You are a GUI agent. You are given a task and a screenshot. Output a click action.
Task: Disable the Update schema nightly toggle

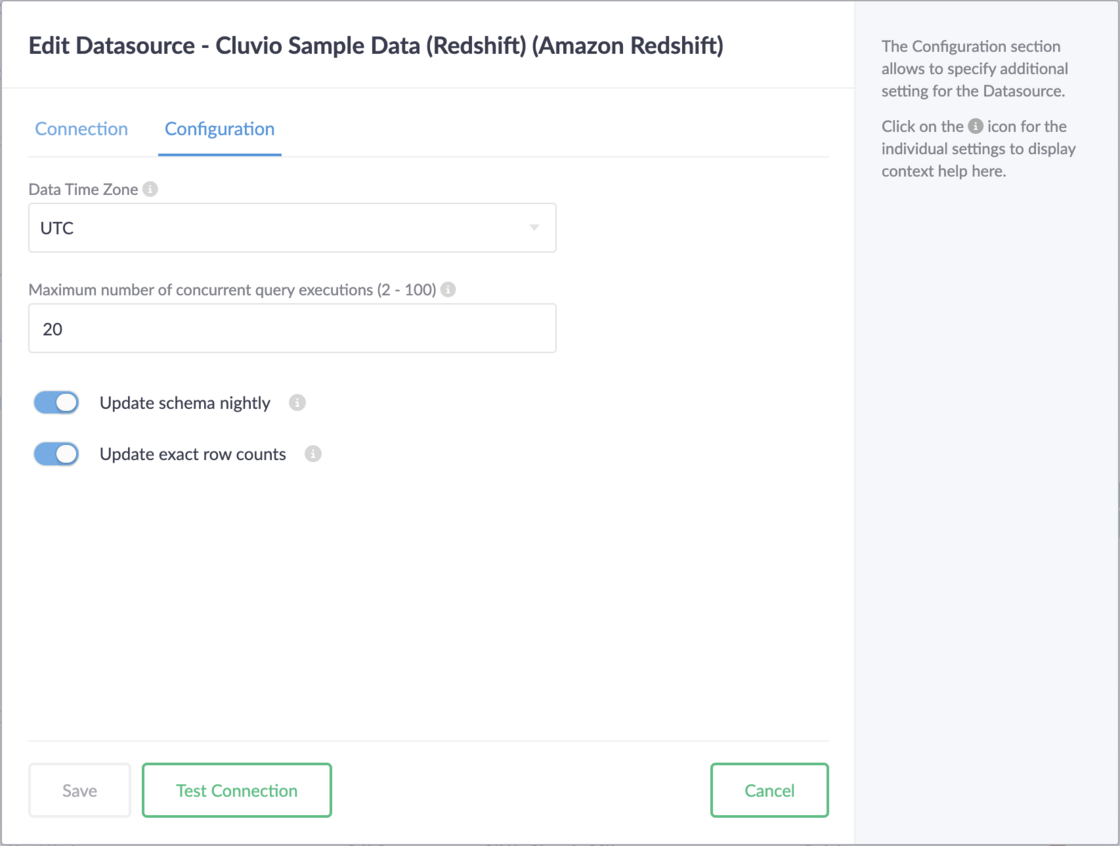56,402
